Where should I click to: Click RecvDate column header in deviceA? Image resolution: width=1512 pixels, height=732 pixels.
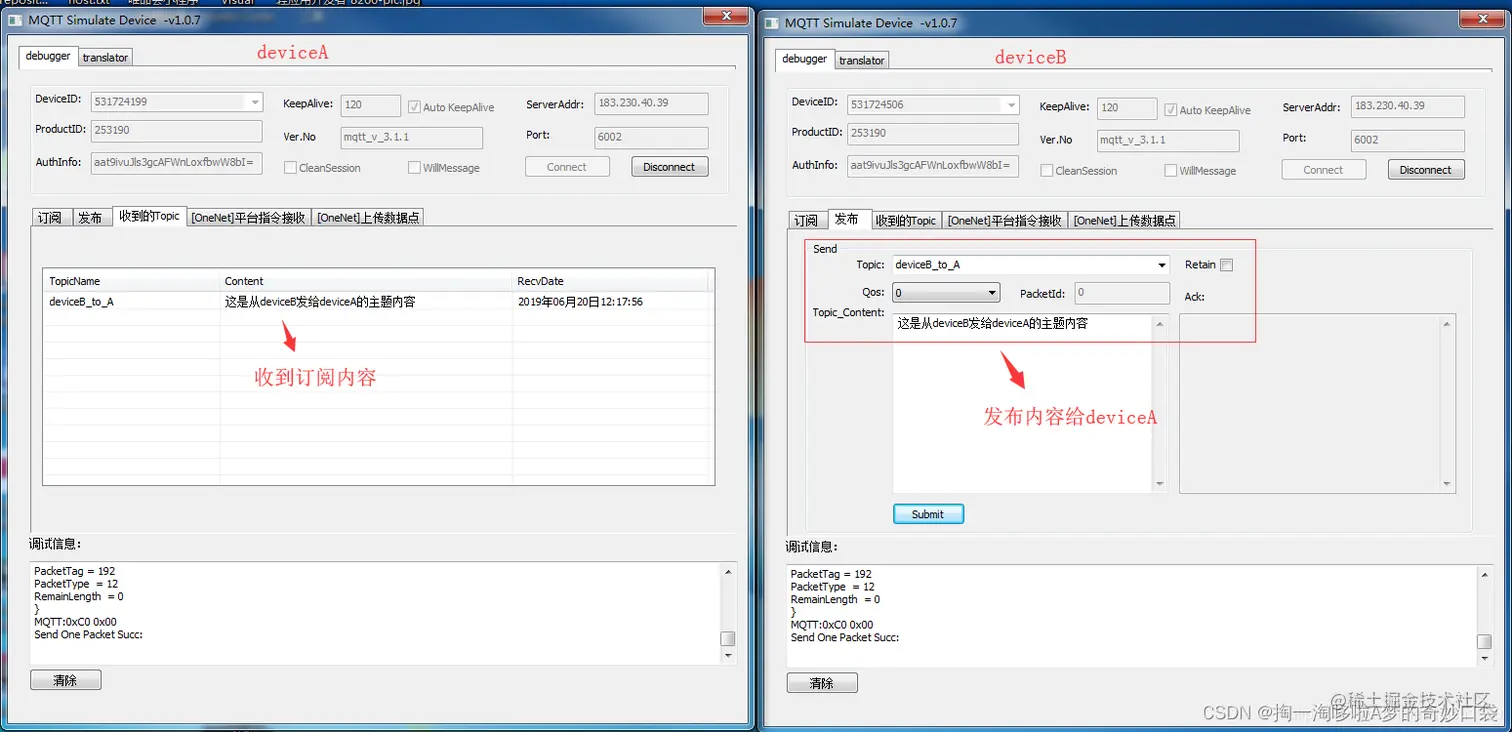(610, 281)
